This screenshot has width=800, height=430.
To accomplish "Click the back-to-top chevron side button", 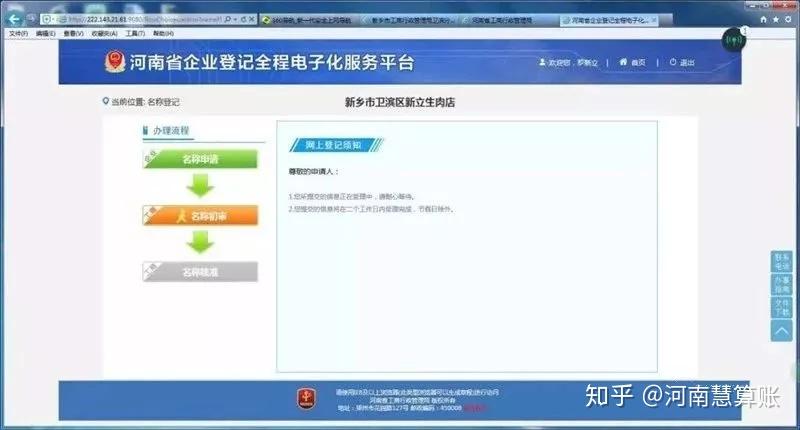I will click(x=782, y=331).
